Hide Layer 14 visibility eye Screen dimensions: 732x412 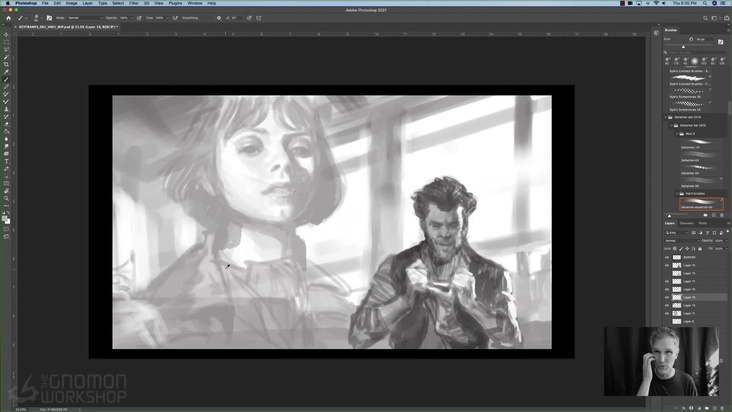pos(667,305)
